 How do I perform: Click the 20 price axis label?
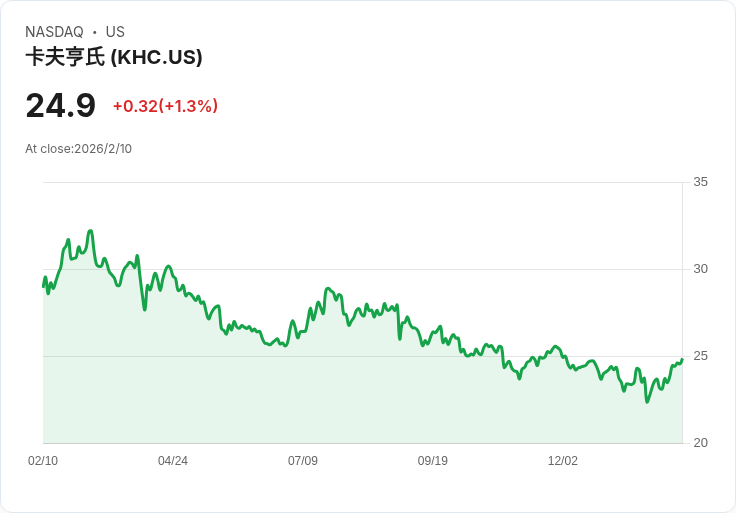[x=700, y=443]
